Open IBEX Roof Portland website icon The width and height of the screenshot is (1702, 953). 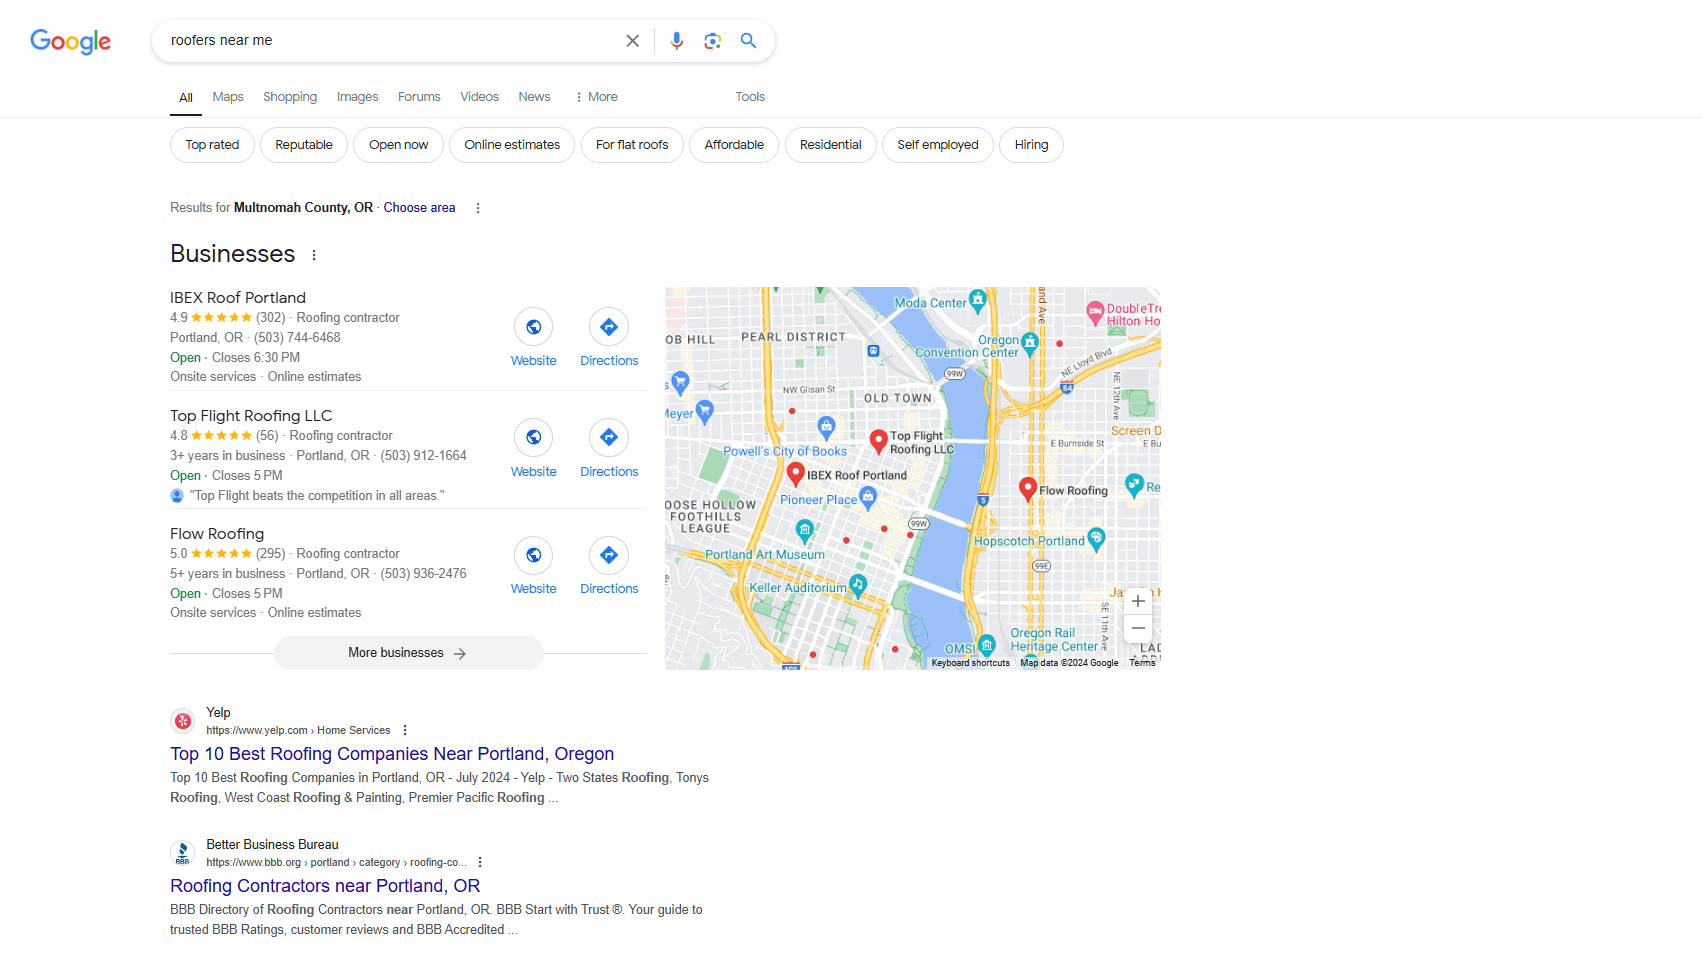pos(534,327)
